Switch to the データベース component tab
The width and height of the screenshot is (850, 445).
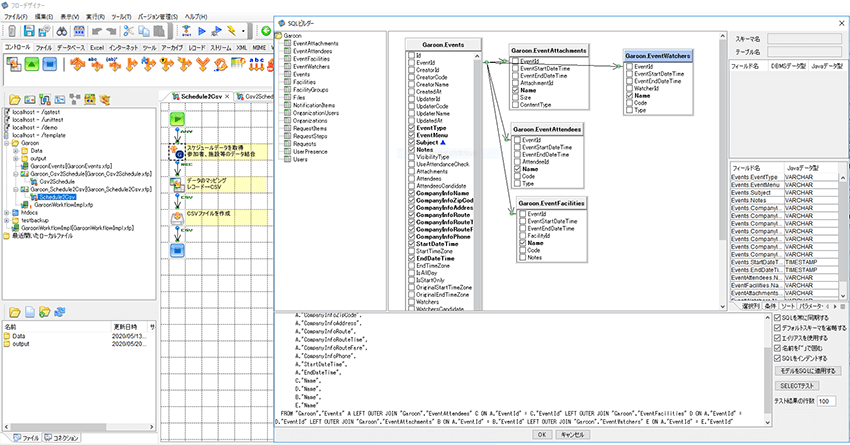coord(70,47)
